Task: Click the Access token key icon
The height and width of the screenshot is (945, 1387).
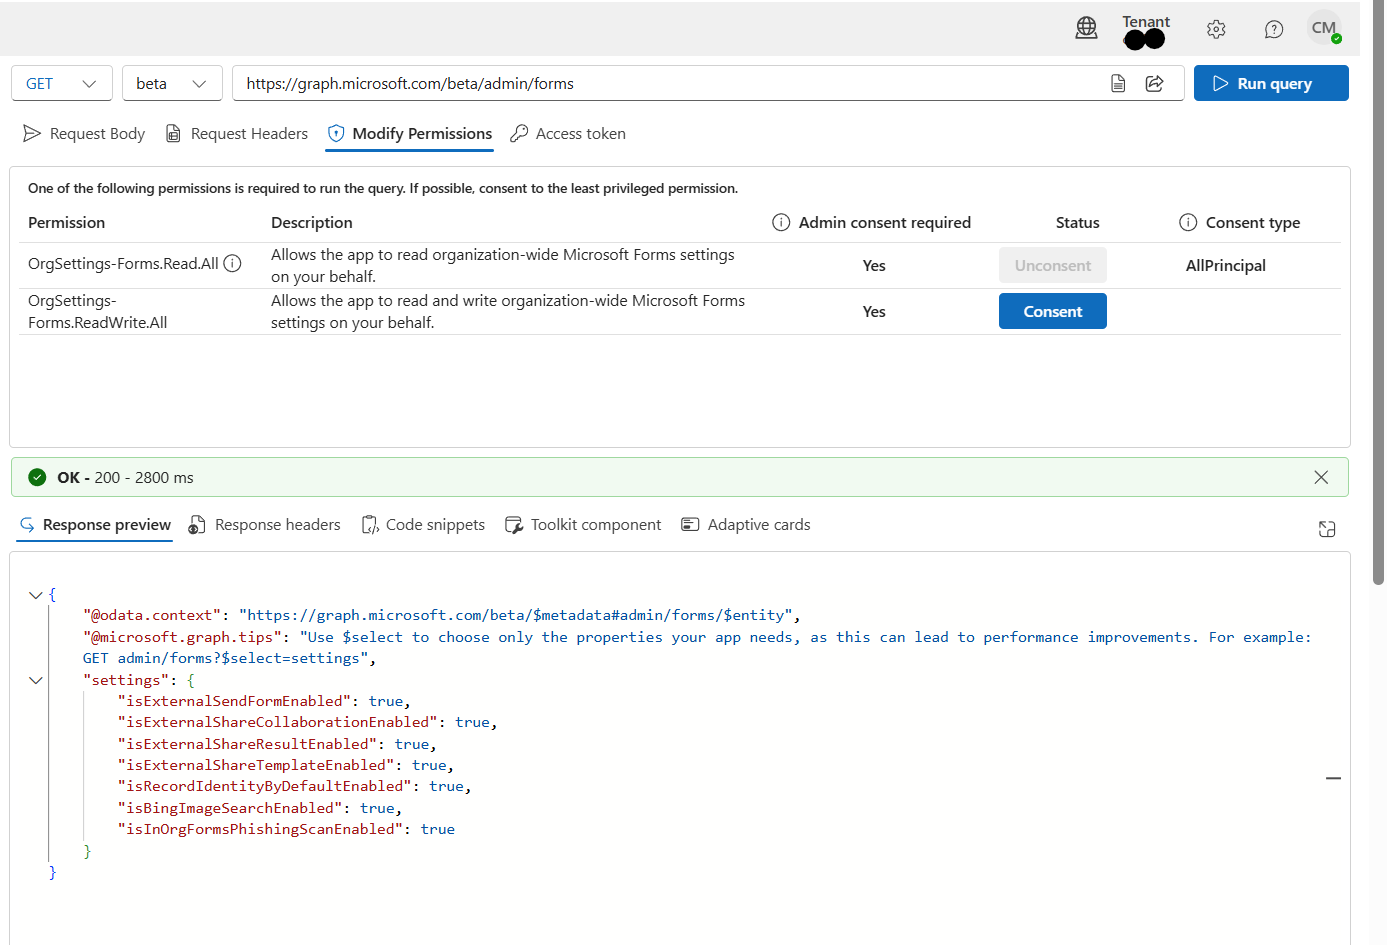Action: click(519, 133)
